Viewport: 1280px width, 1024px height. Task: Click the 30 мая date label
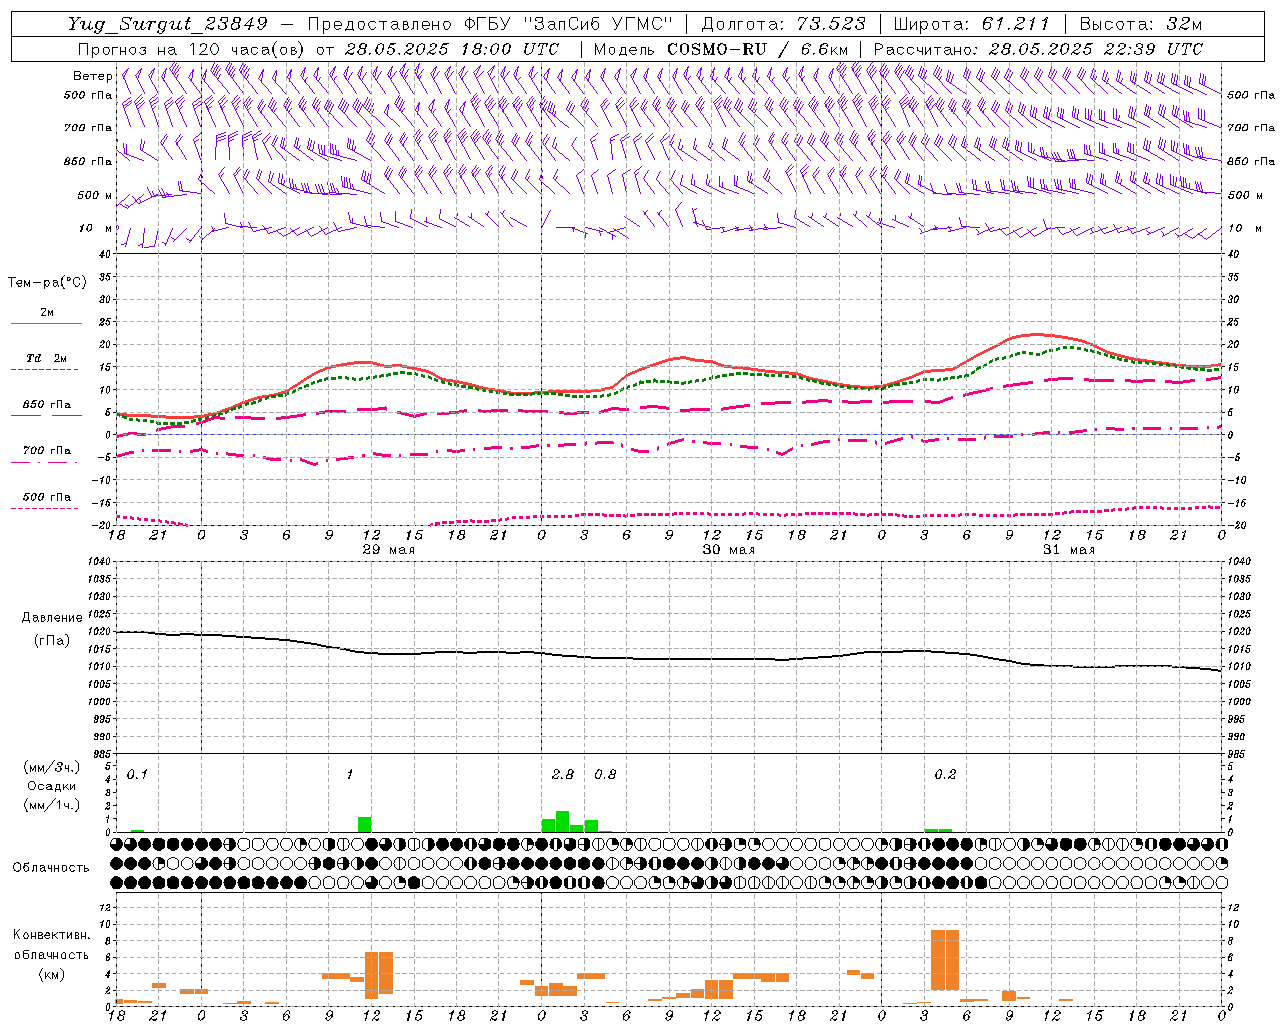pyautogui.click(x=729, y=550)
